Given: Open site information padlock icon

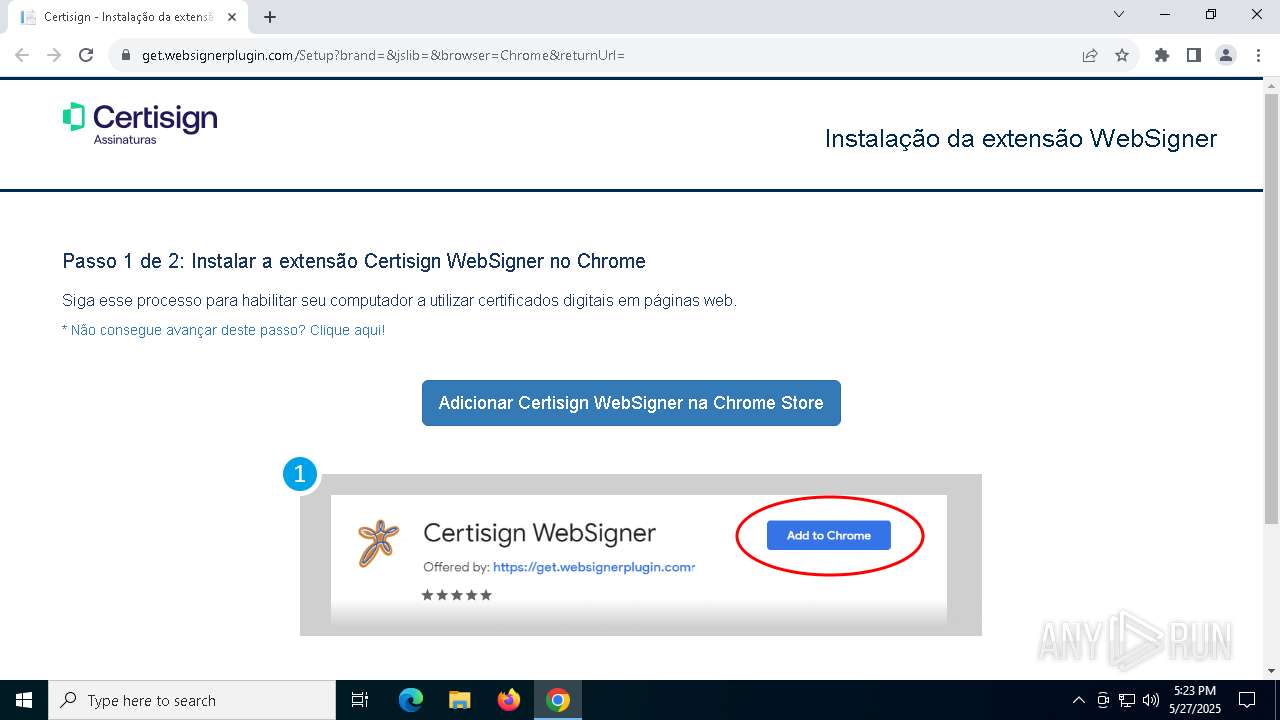Looking at the screenshot, I should coord(126,55).
